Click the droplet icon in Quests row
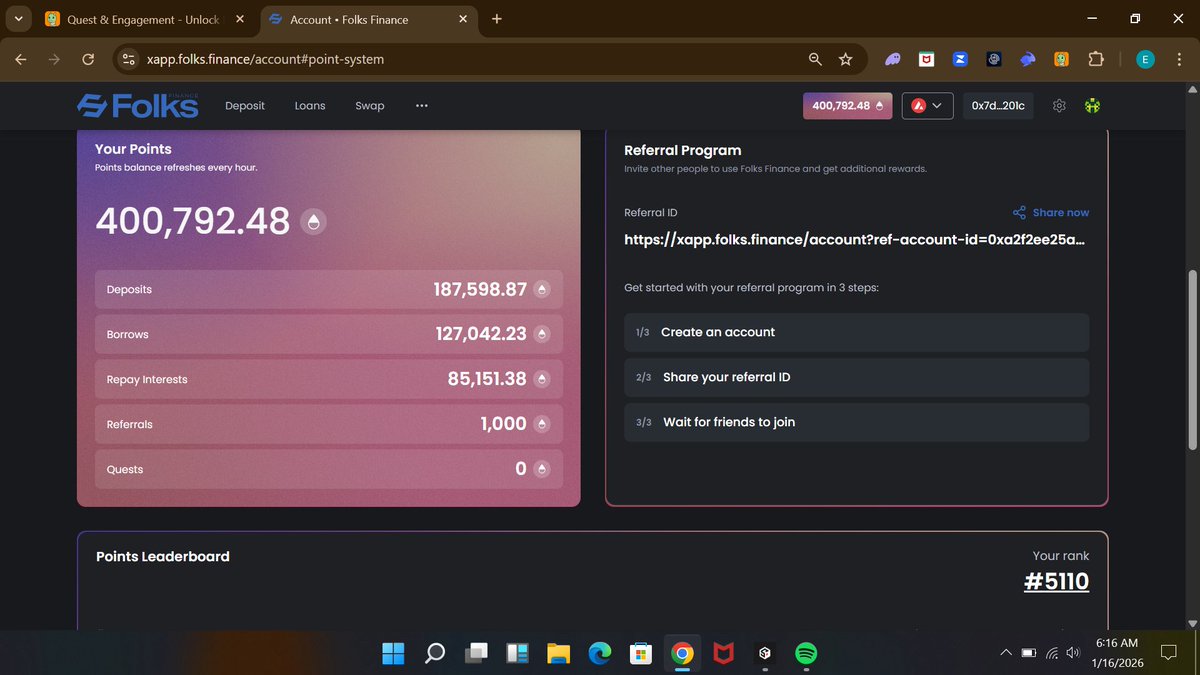Image resolution: width=1200 pixels, height=675 pixels. tap(542, 468)
